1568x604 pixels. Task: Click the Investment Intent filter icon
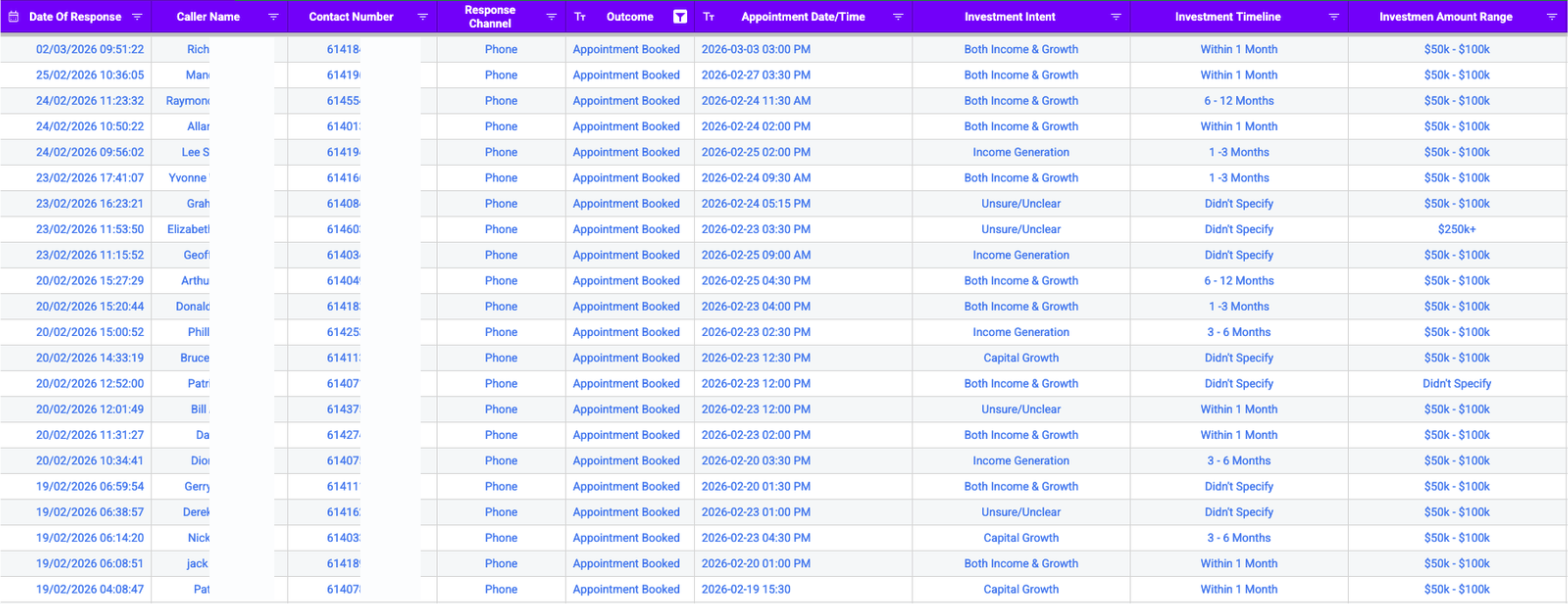[x=1115, y=17]
